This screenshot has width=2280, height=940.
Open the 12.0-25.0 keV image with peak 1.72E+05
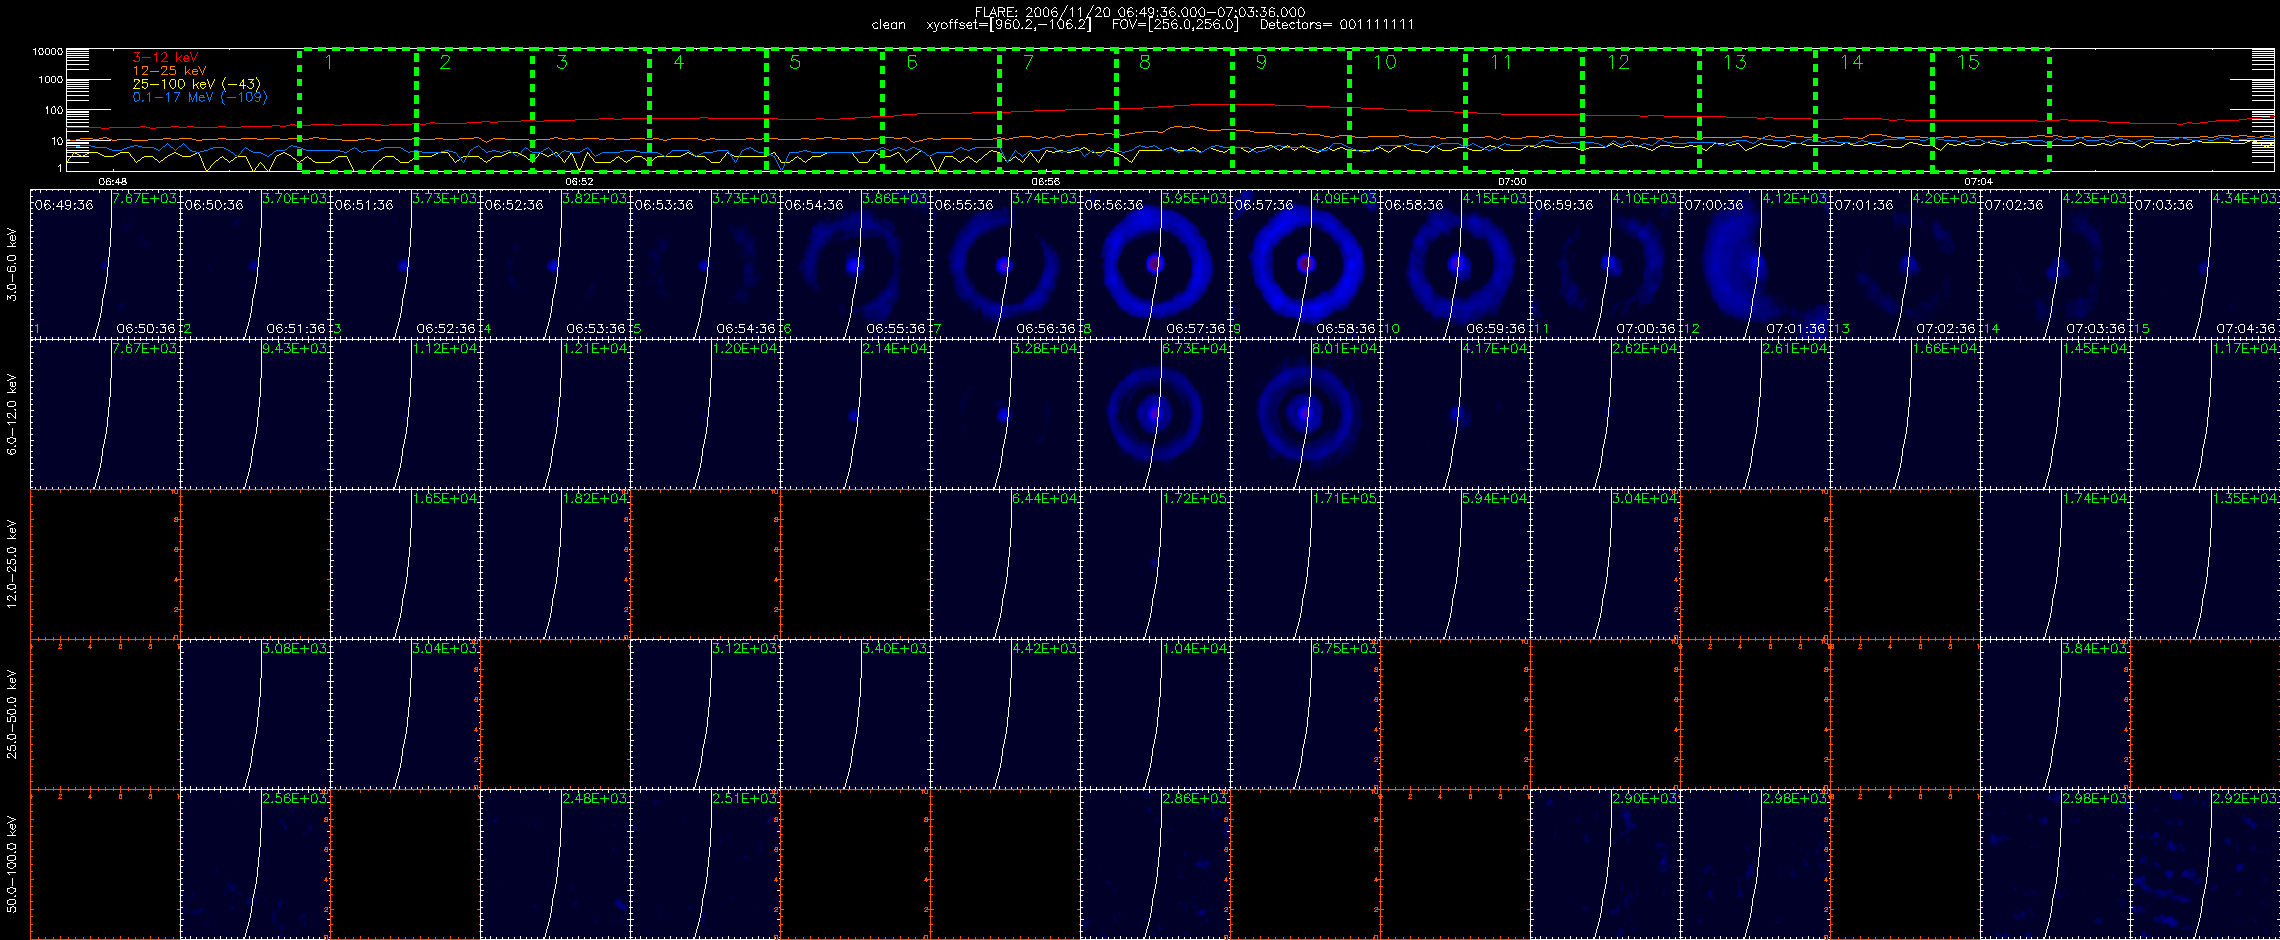(x=1155, y=564)
